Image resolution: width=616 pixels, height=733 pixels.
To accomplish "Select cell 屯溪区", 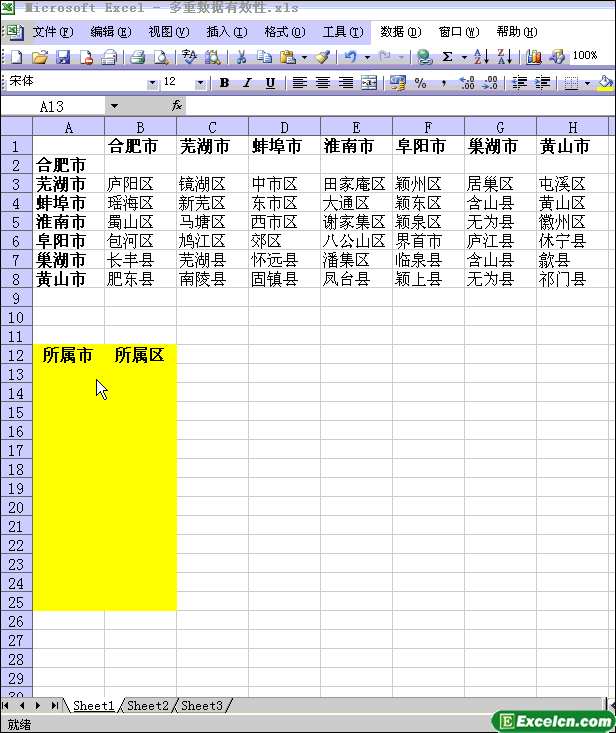I will [x=572, y=184].
